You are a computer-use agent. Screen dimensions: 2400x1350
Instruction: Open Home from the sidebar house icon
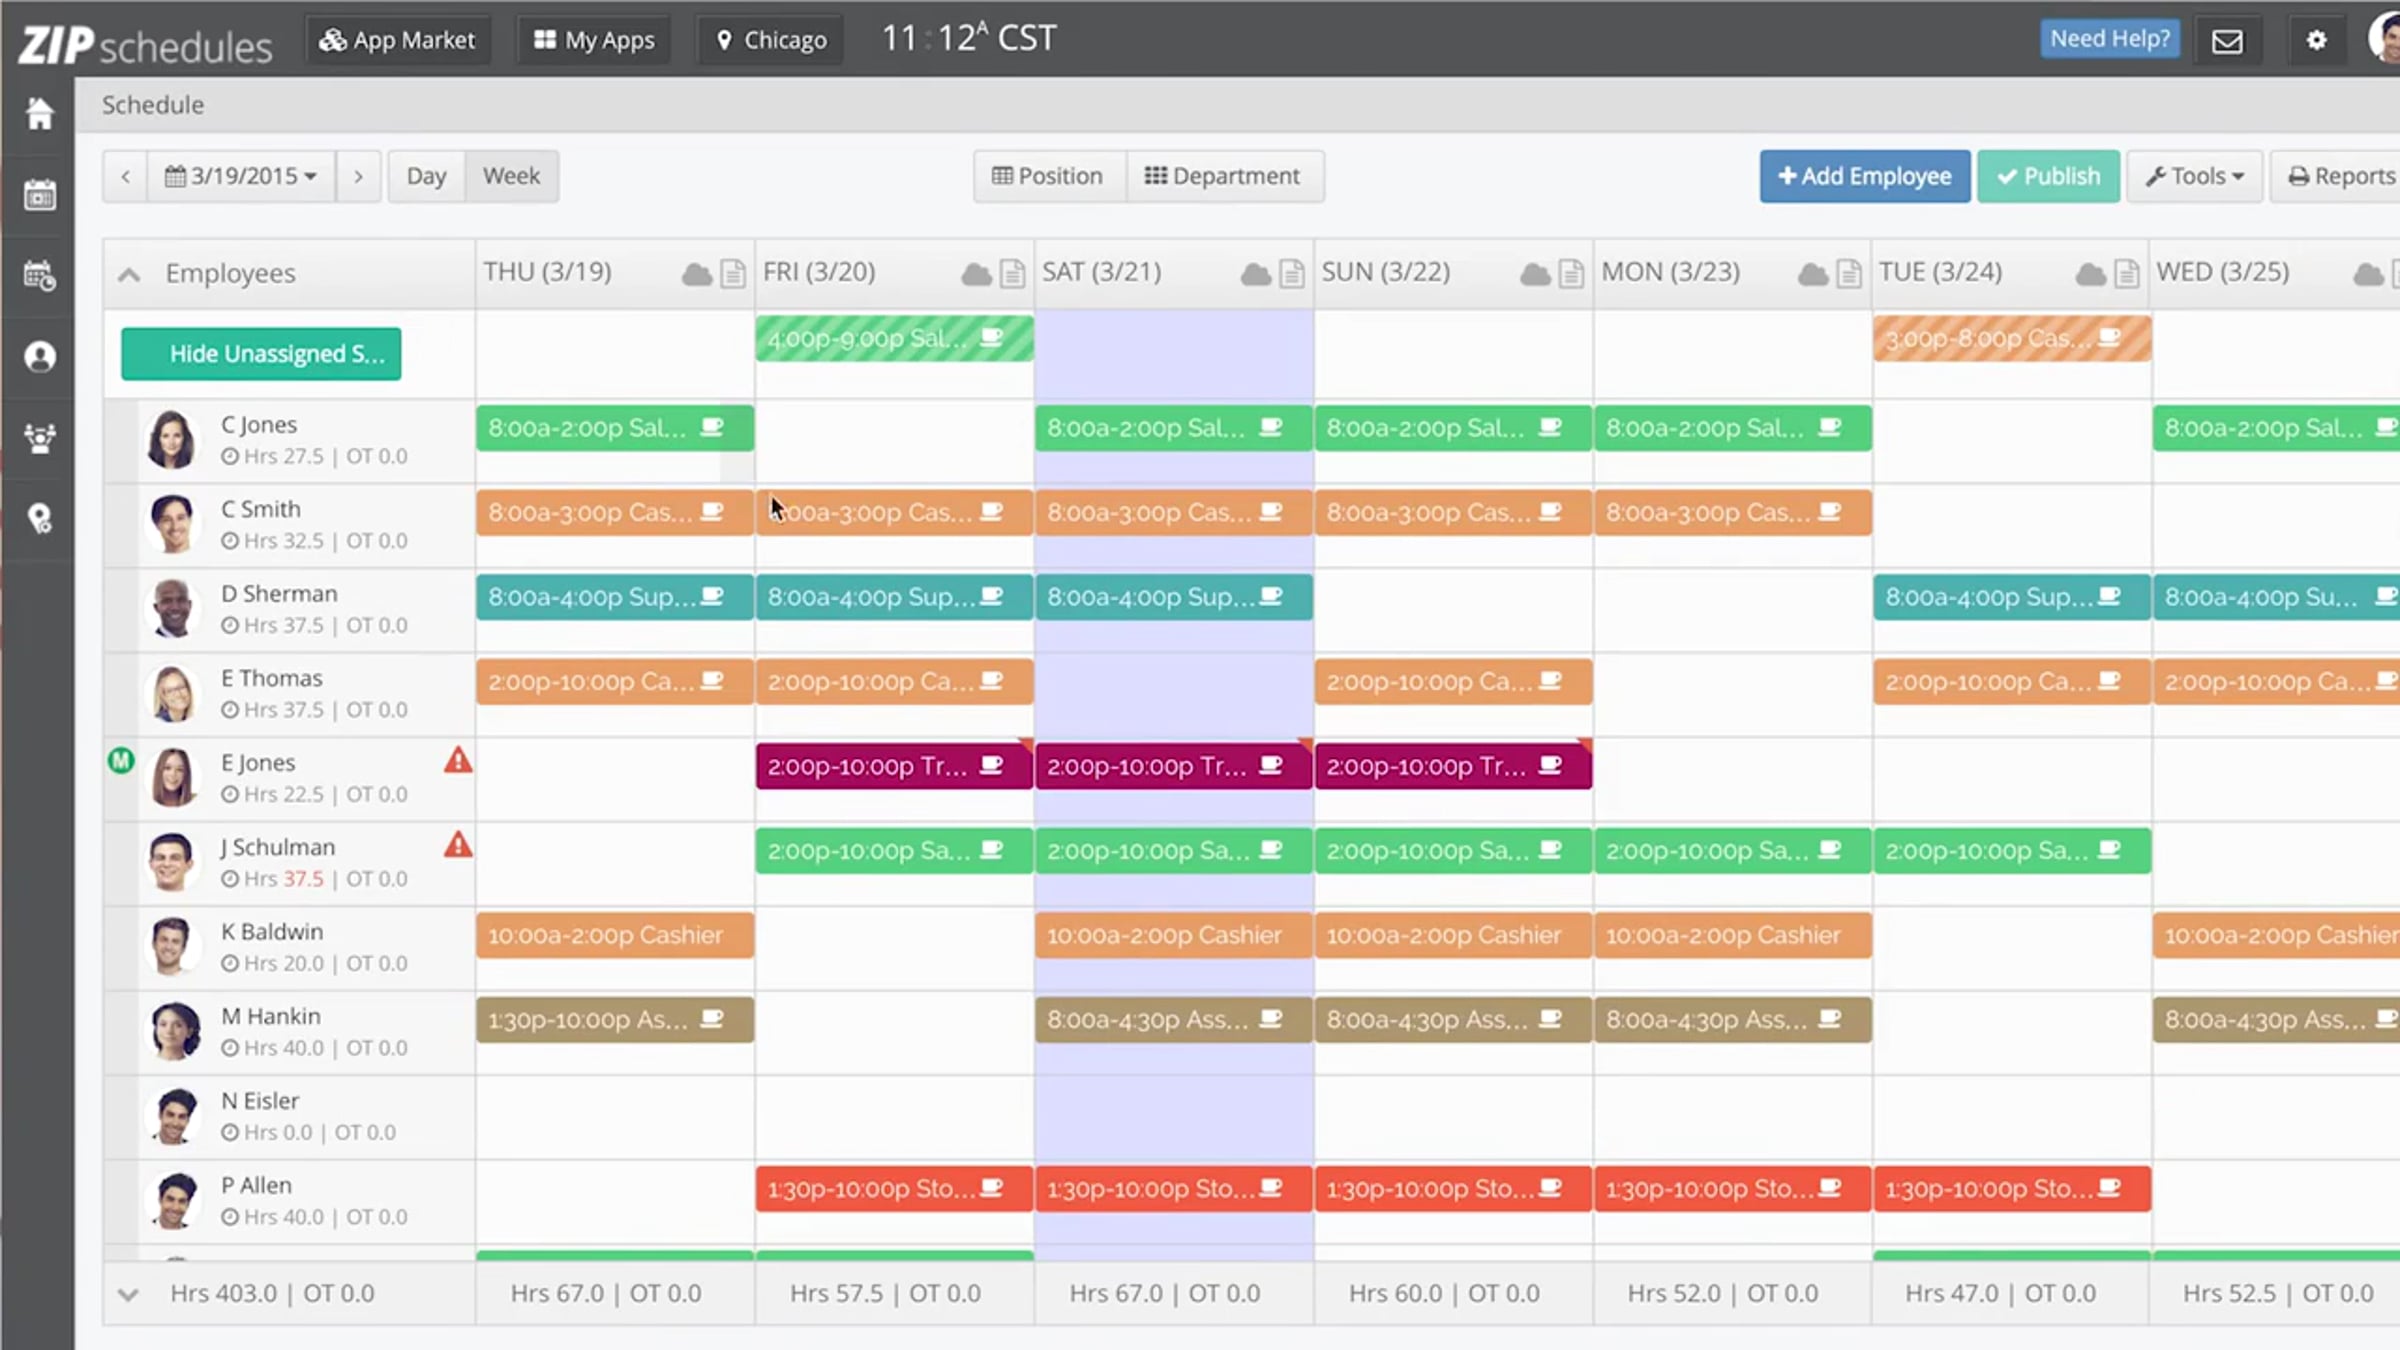(39, 114)
